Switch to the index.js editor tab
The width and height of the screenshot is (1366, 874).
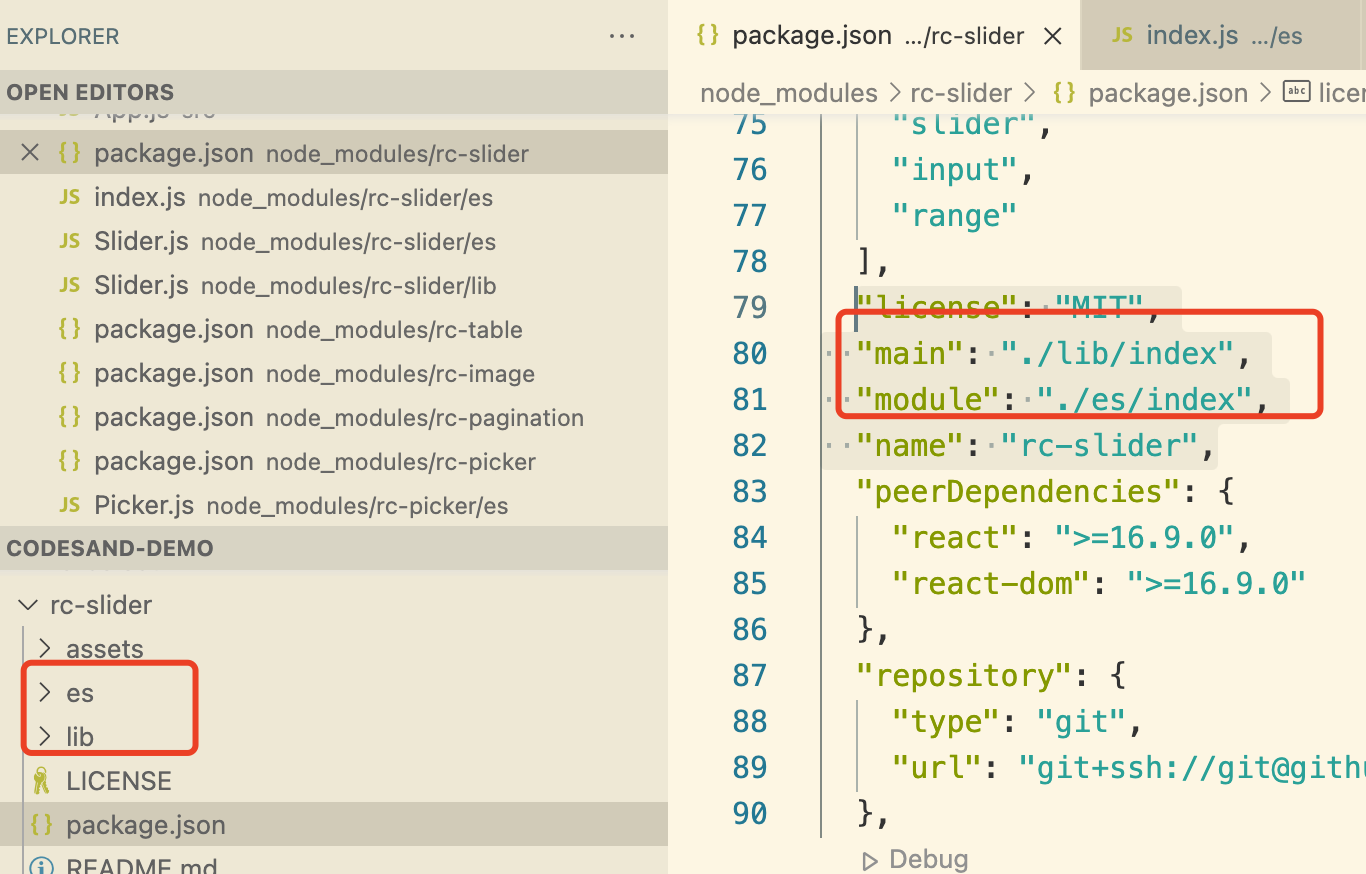coord(1192,36)
